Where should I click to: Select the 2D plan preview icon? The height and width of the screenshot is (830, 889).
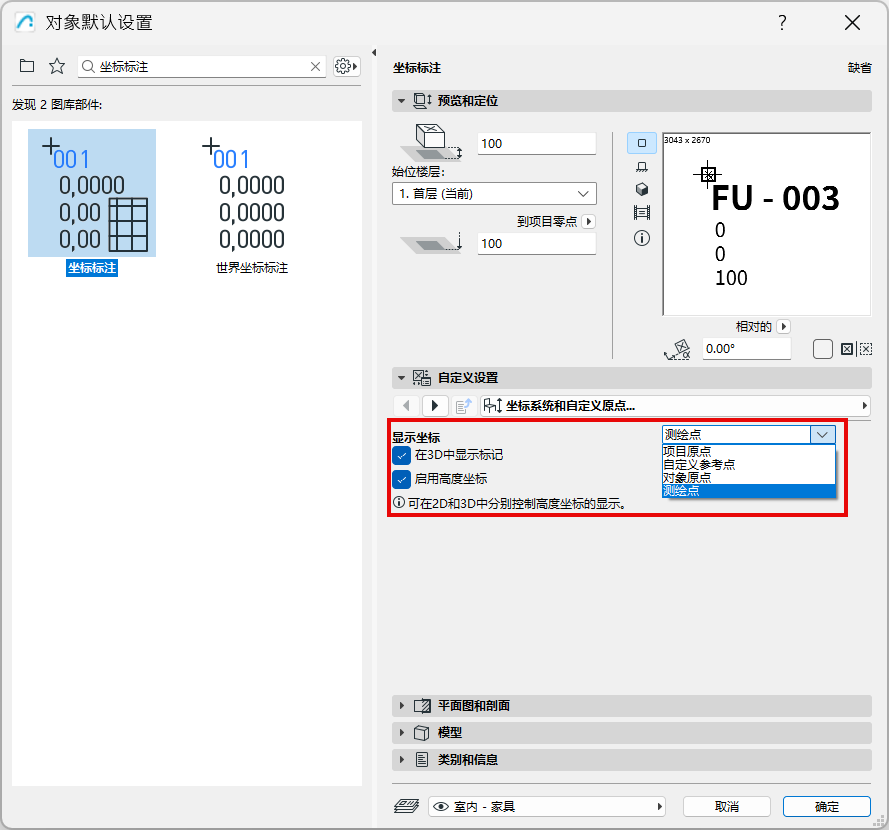tap(642, 143)
